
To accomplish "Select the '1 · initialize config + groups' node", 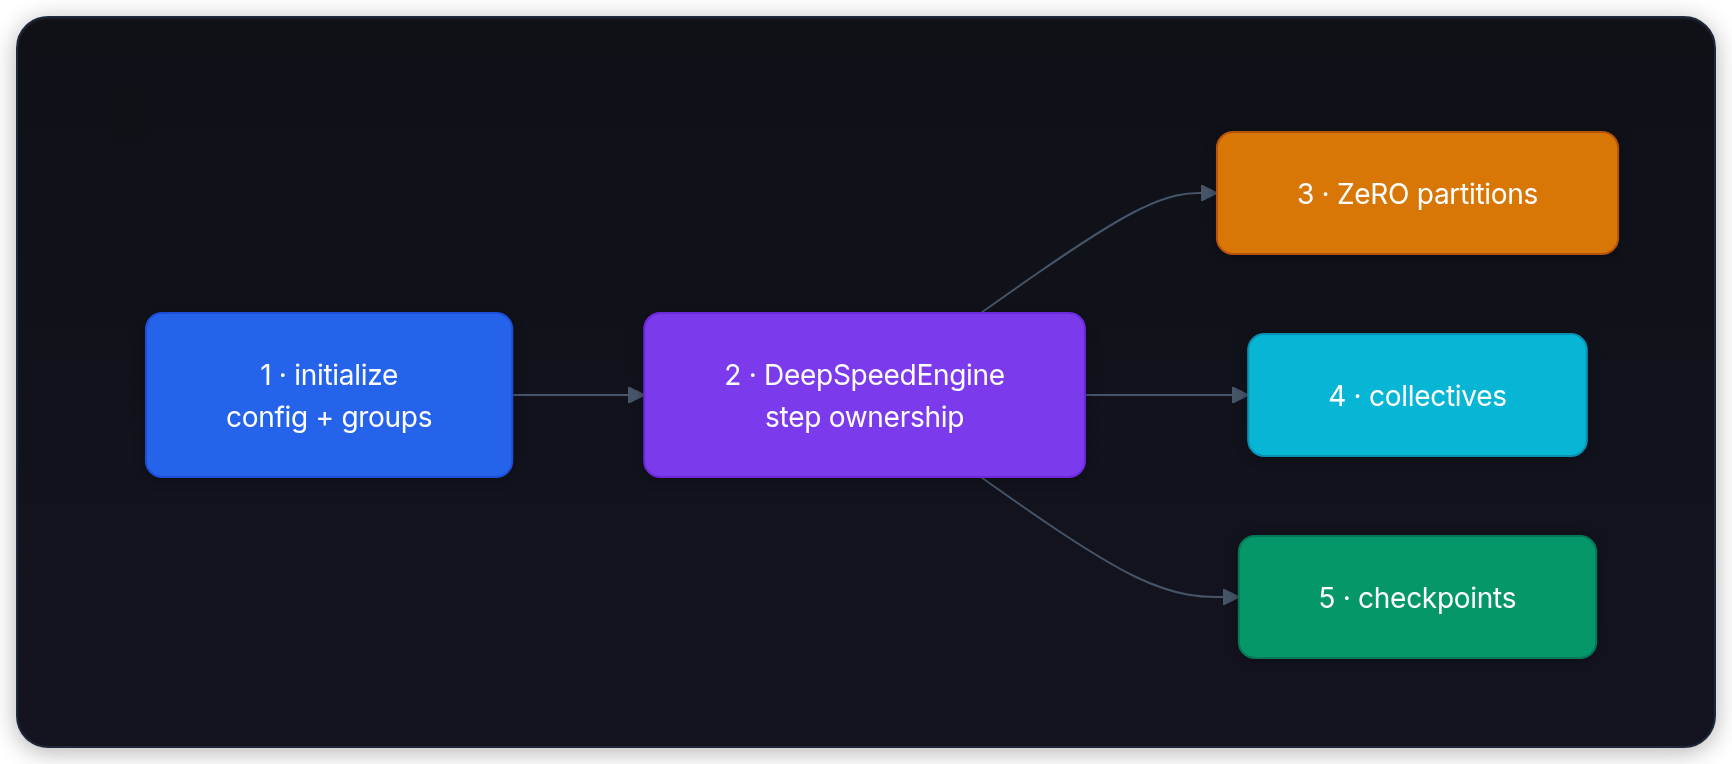I will 329,395.
